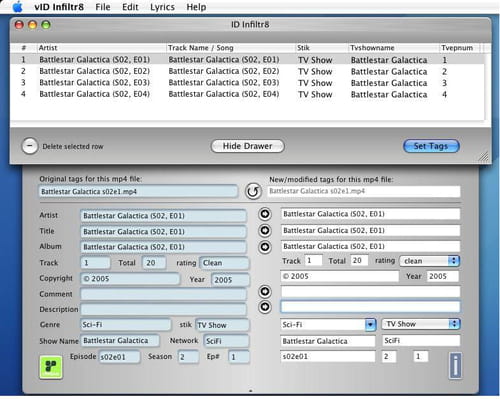Select row 1 Battlestar Galactica (S02, E01)
Screen dimensions: 500x399
247,60
